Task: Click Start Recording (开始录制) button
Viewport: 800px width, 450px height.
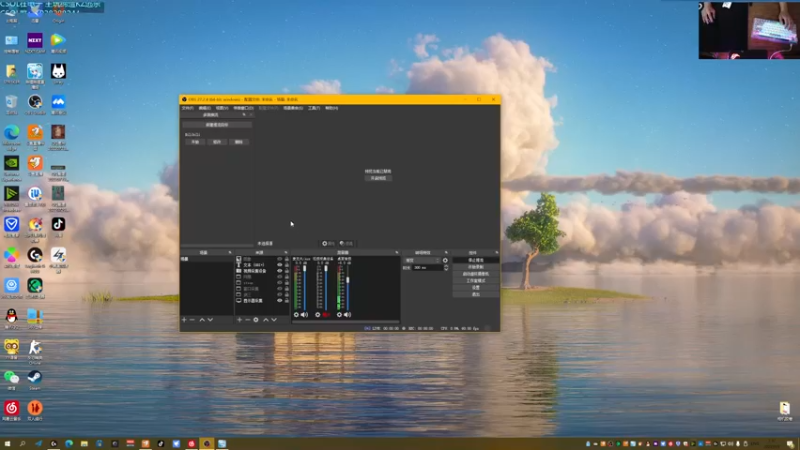Action: click(476, 267)
